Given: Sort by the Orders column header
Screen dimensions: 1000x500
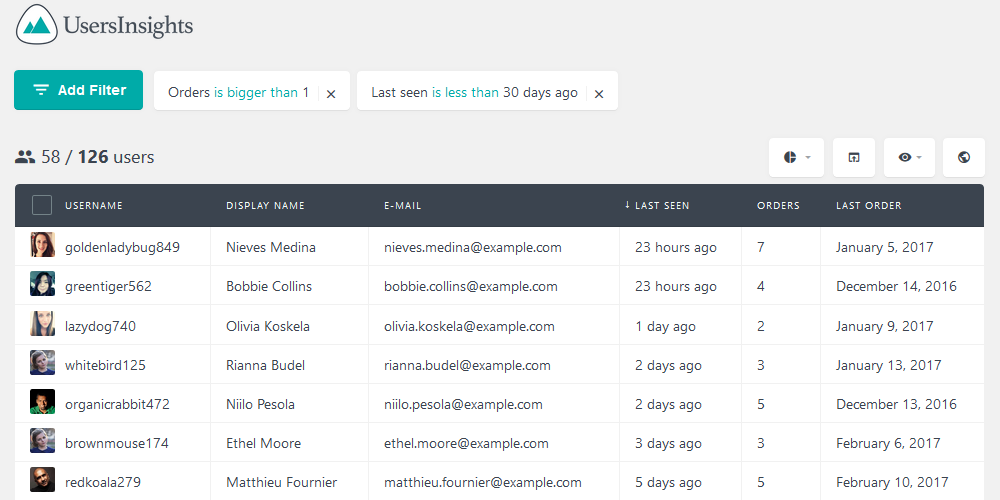Looking at the screenshot, I should pos(778,206).
